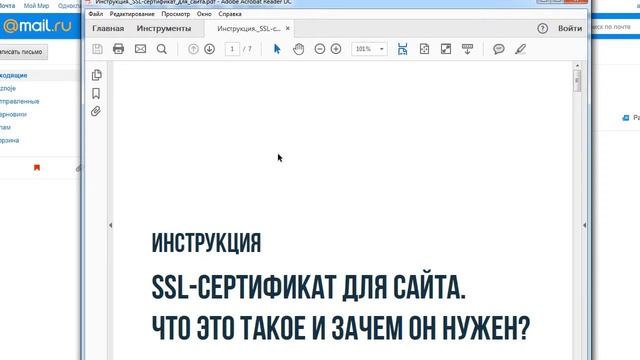Go to previous page arrow icon
640x360 pixels.
point(193,49)
